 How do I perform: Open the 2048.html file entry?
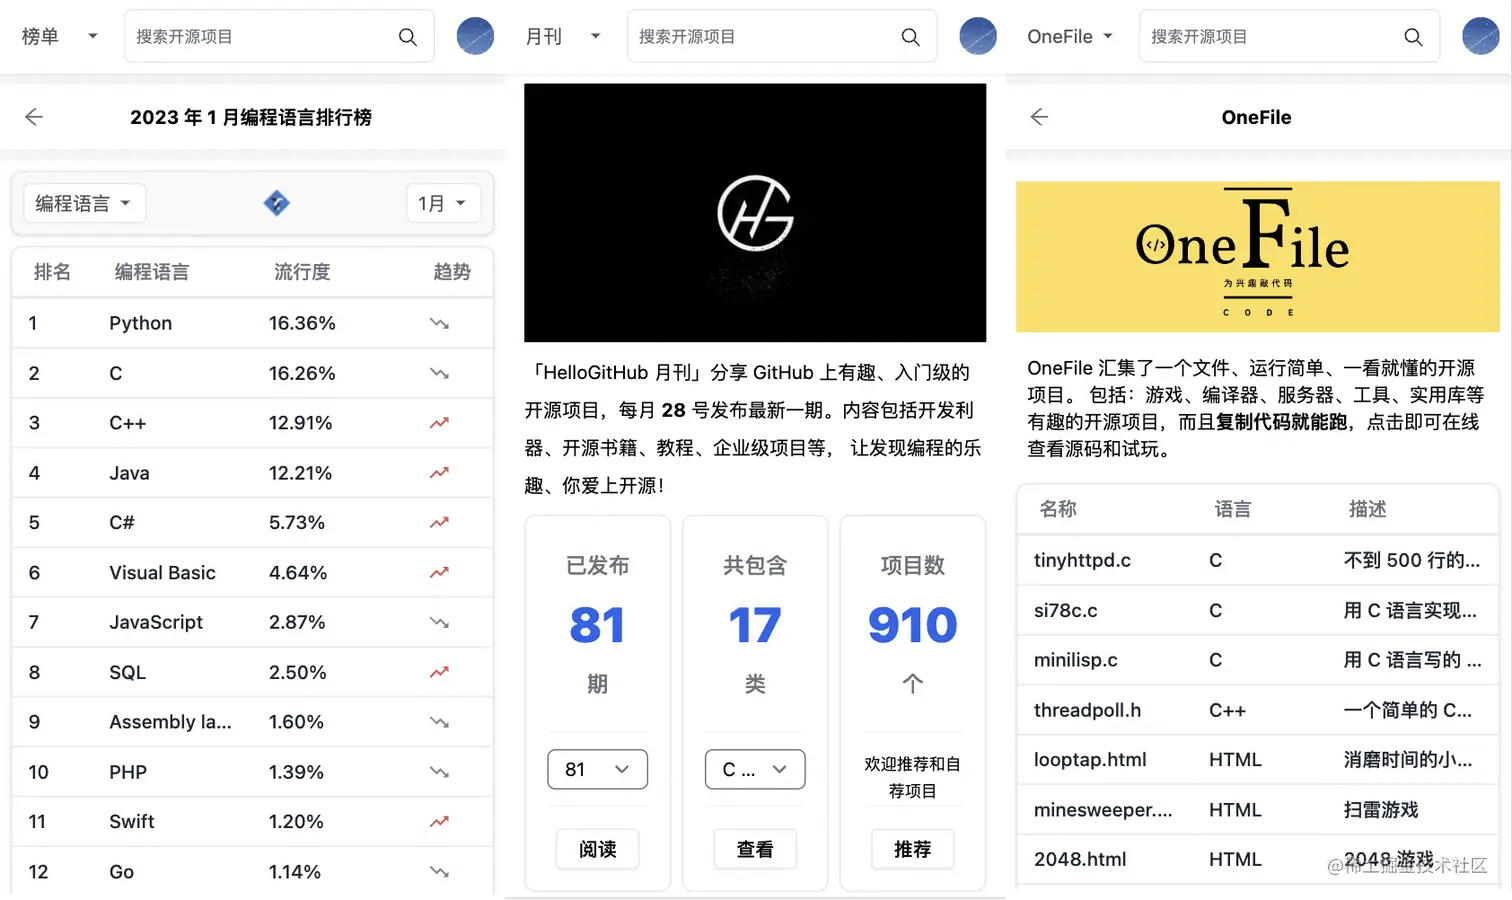coord(1080,859)
